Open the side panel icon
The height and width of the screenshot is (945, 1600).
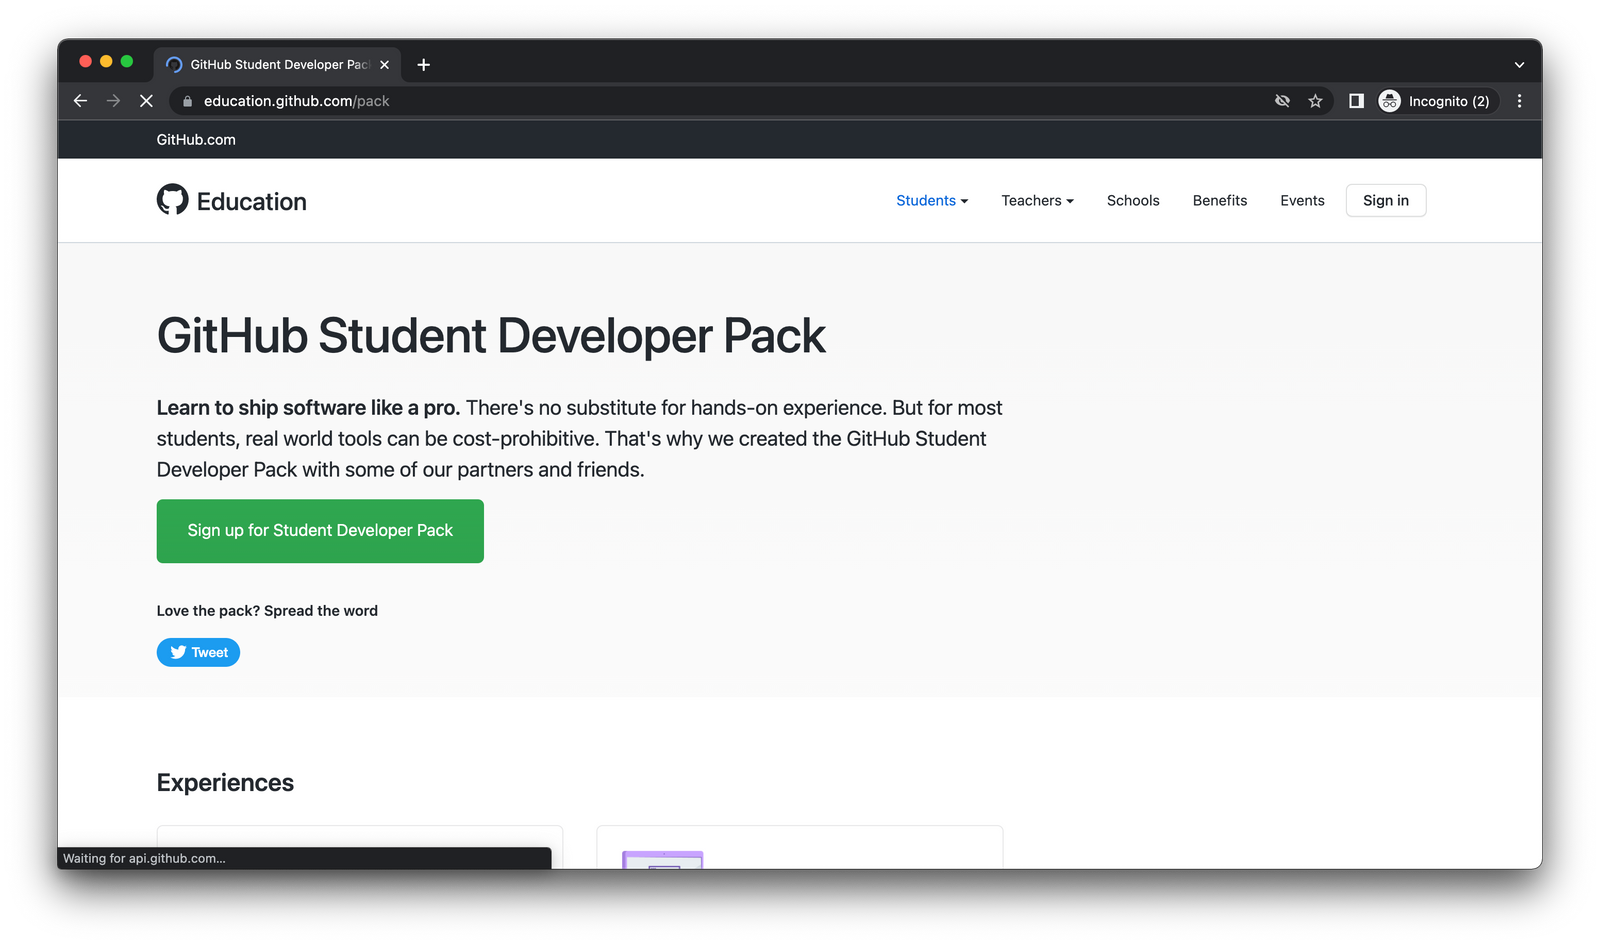(1356, 101)
